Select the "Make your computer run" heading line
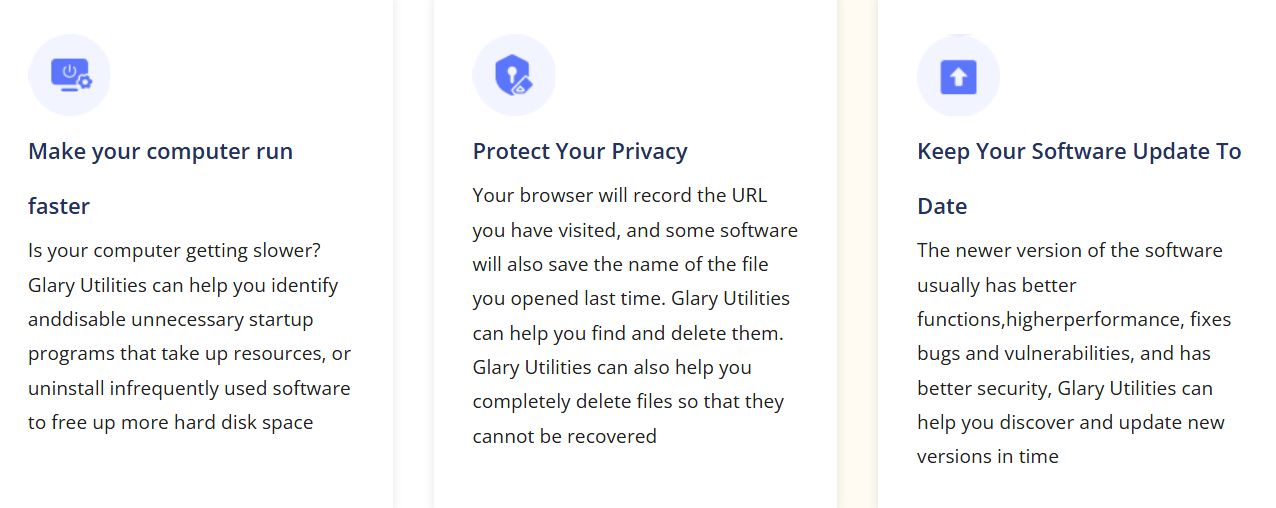The height and width of the screenshot is (508, 1276). tap(160, 151)
